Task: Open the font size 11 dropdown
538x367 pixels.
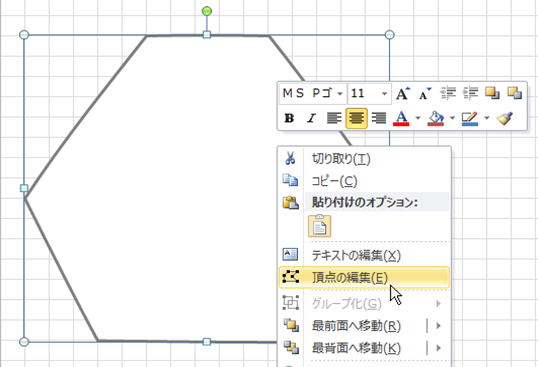Action: (x=384, y=93)
